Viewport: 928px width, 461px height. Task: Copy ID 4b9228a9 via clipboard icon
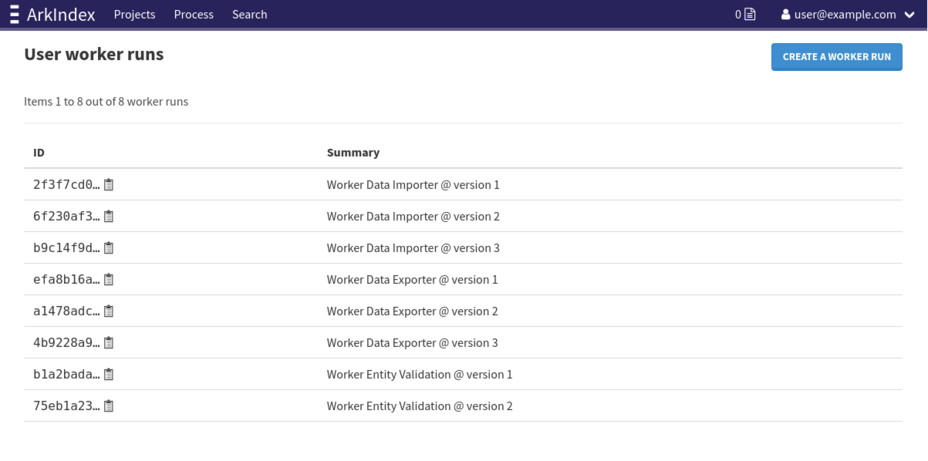109,343
